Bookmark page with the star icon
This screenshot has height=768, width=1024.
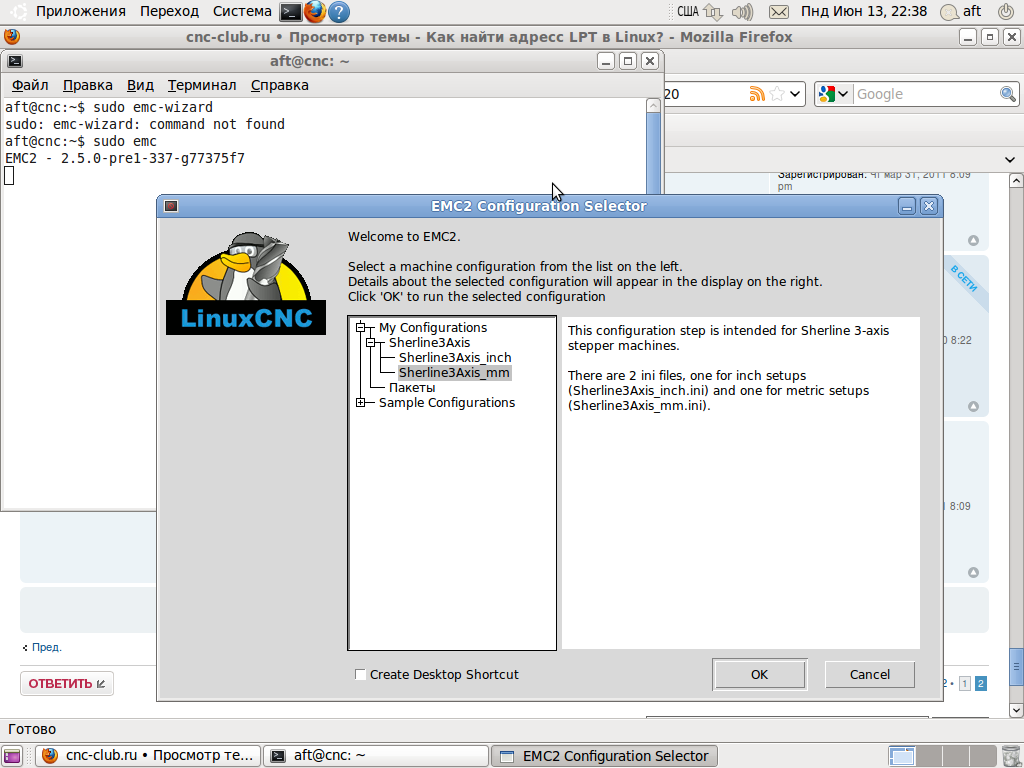coord(777,94)
